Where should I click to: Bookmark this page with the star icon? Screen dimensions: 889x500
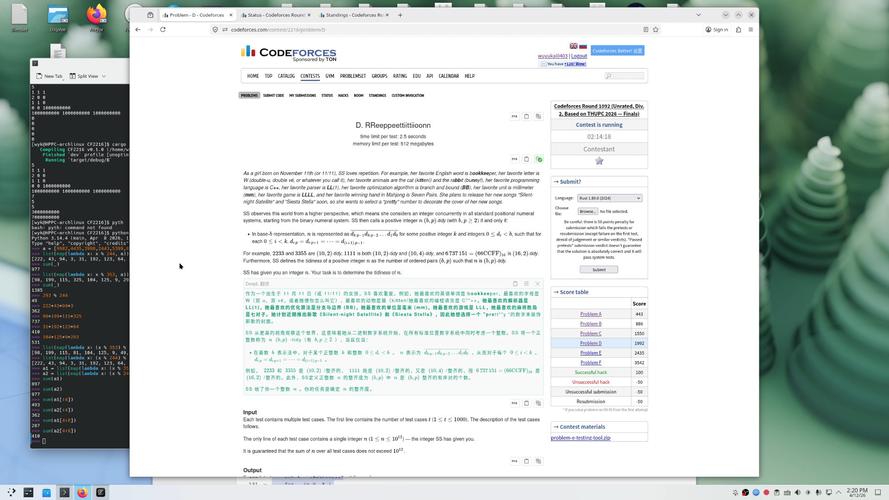tap(656, 29)
